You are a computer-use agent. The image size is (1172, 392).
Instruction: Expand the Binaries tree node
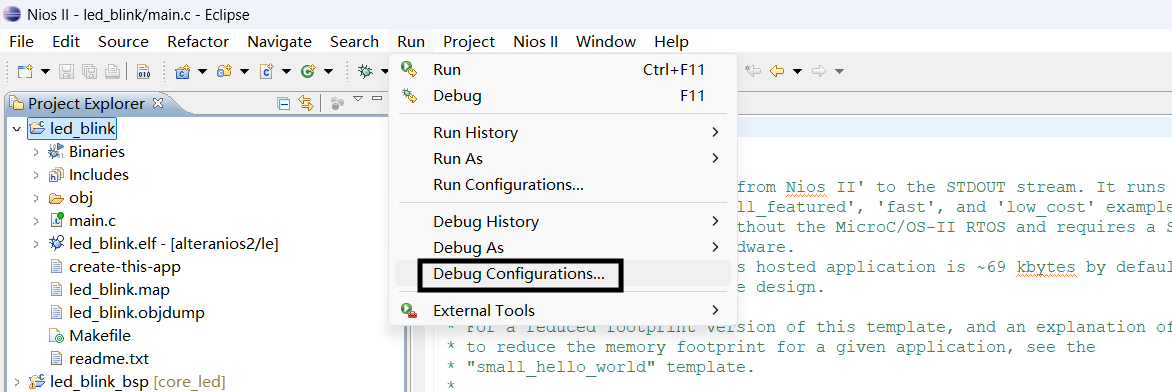(35, 152)
